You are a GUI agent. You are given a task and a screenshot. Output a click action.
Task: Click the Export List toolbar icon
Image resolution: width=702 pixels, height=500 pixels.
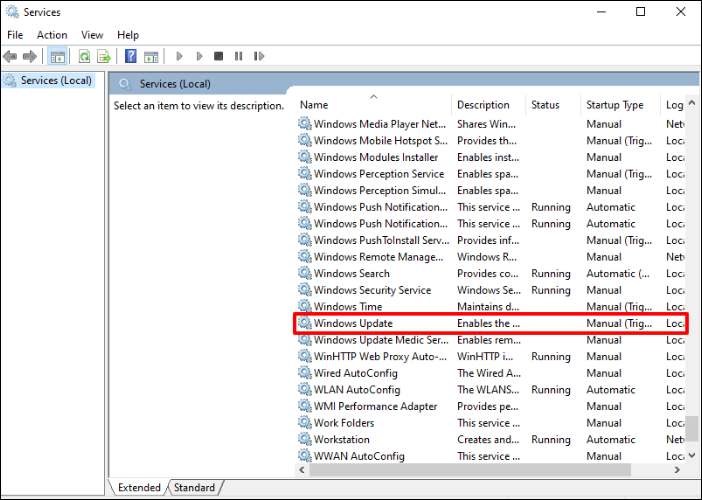(x=103, y=57)
